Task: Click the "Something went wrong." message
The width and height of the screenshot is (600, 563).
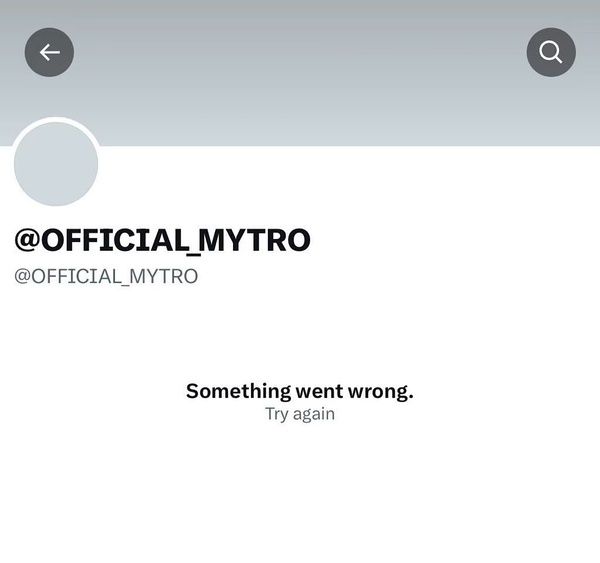Action: [x=300, y=391]
